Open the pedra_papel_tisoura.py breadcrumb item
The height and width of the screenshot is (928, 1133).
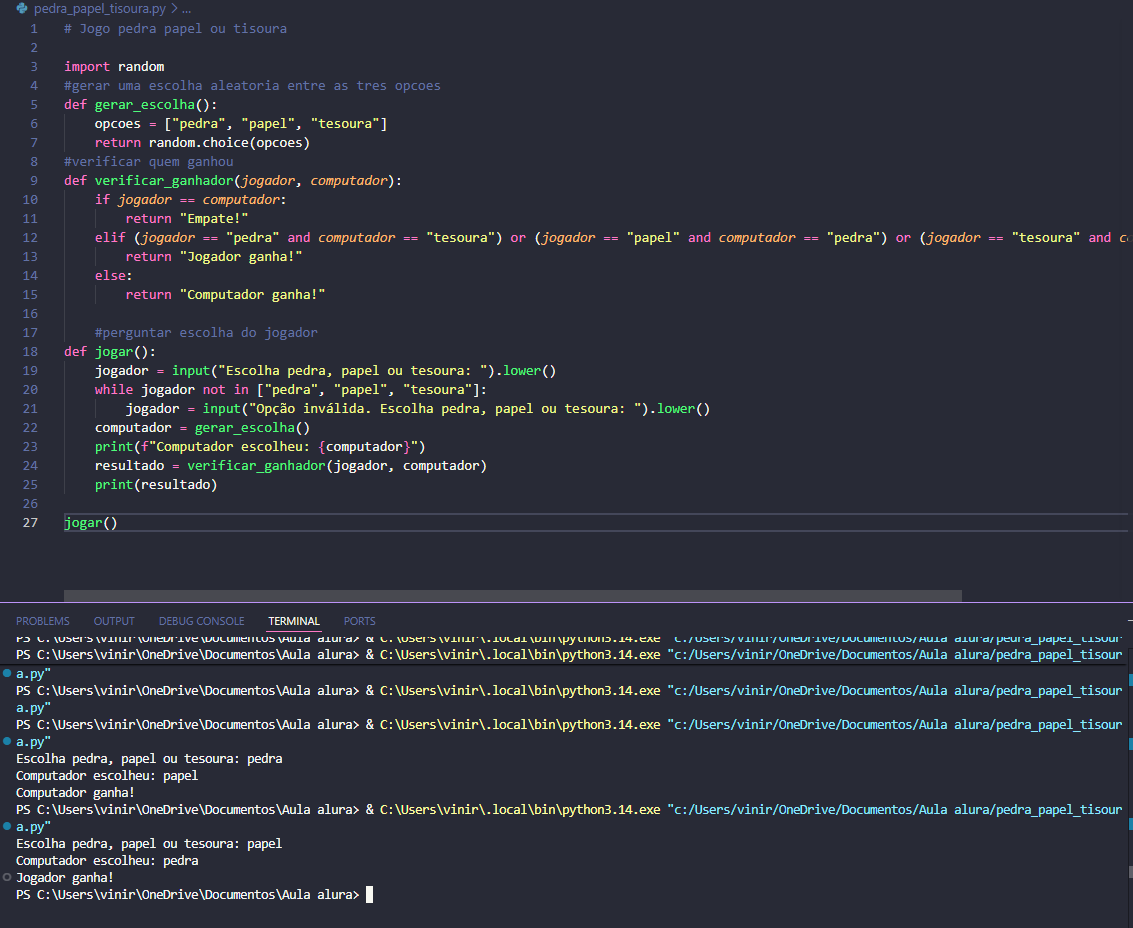[99, 8]
